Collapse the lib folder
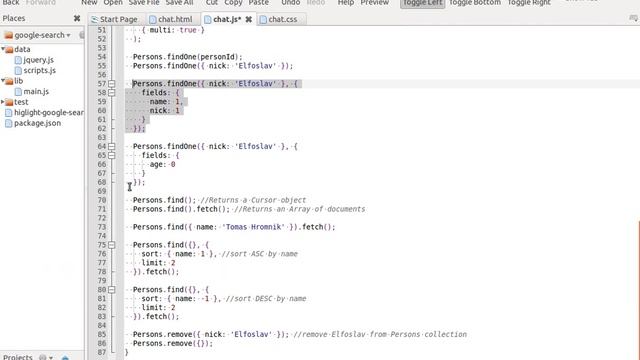This screenshot has height=360, width=640. [x=3, y=80]
